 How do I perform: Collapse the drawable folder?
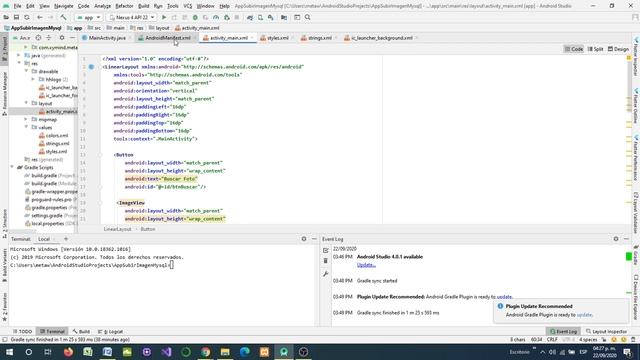(26, 71)
